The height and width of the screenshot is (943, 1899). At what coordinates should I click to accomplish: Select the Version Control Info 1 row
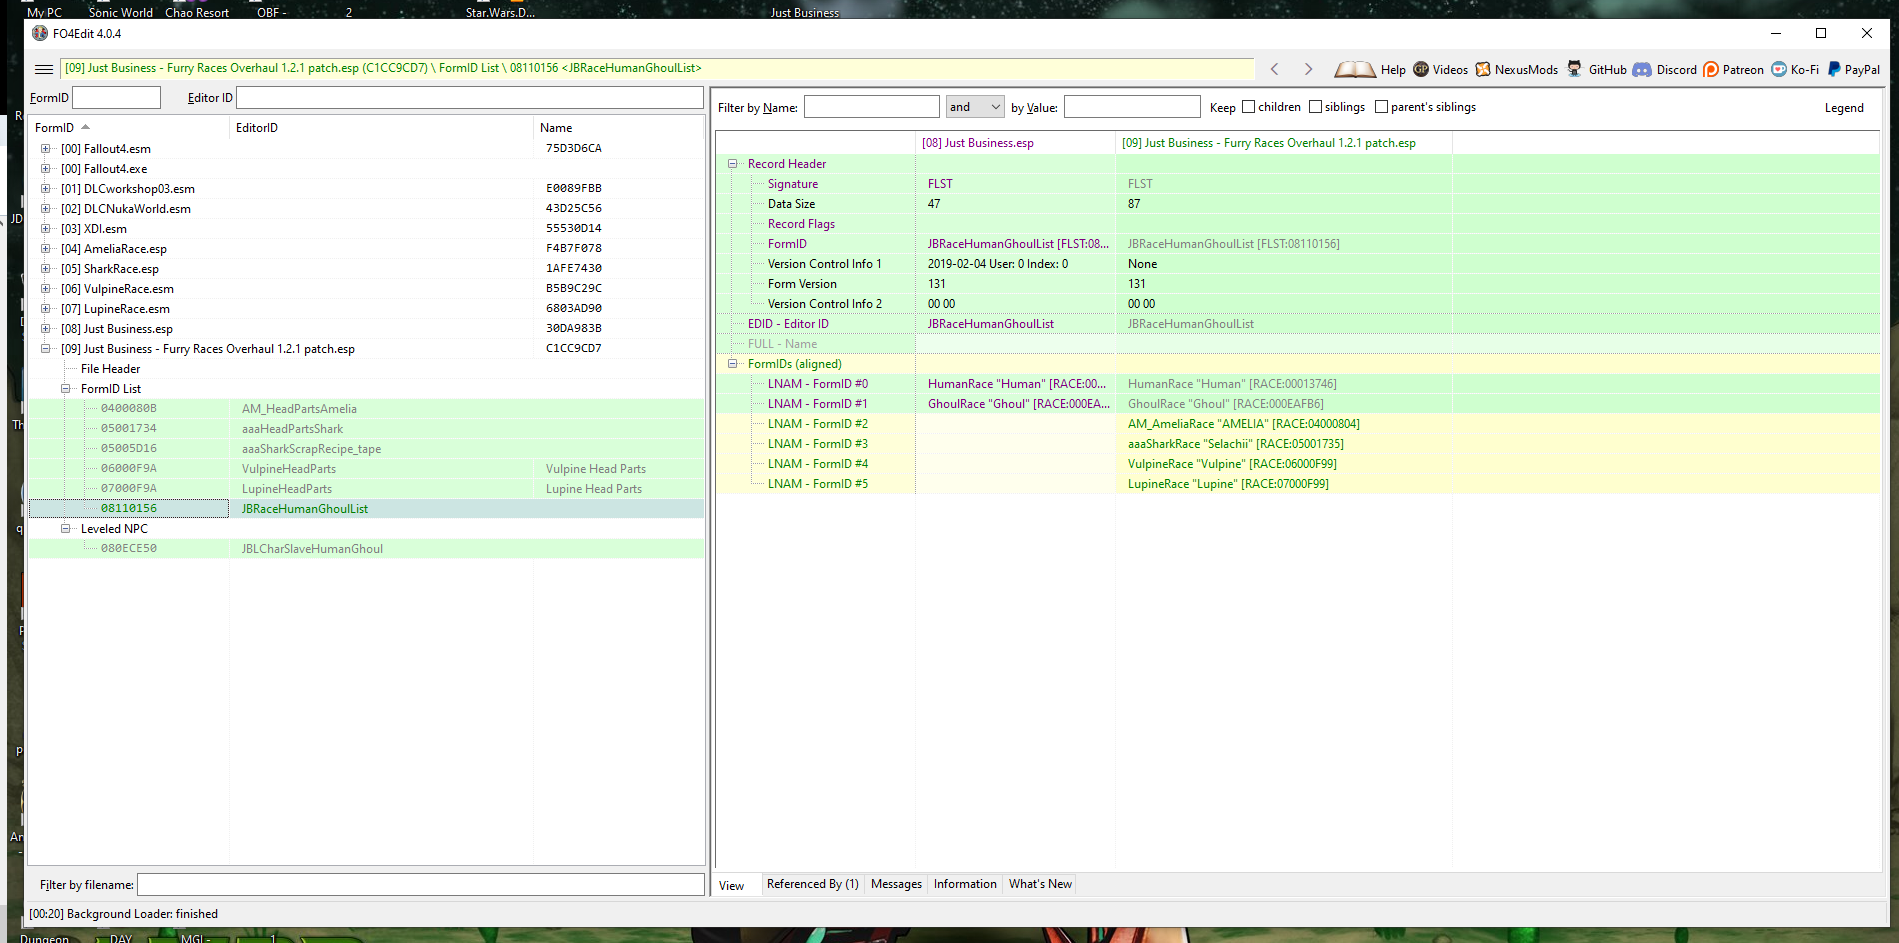pos(1297,263)
